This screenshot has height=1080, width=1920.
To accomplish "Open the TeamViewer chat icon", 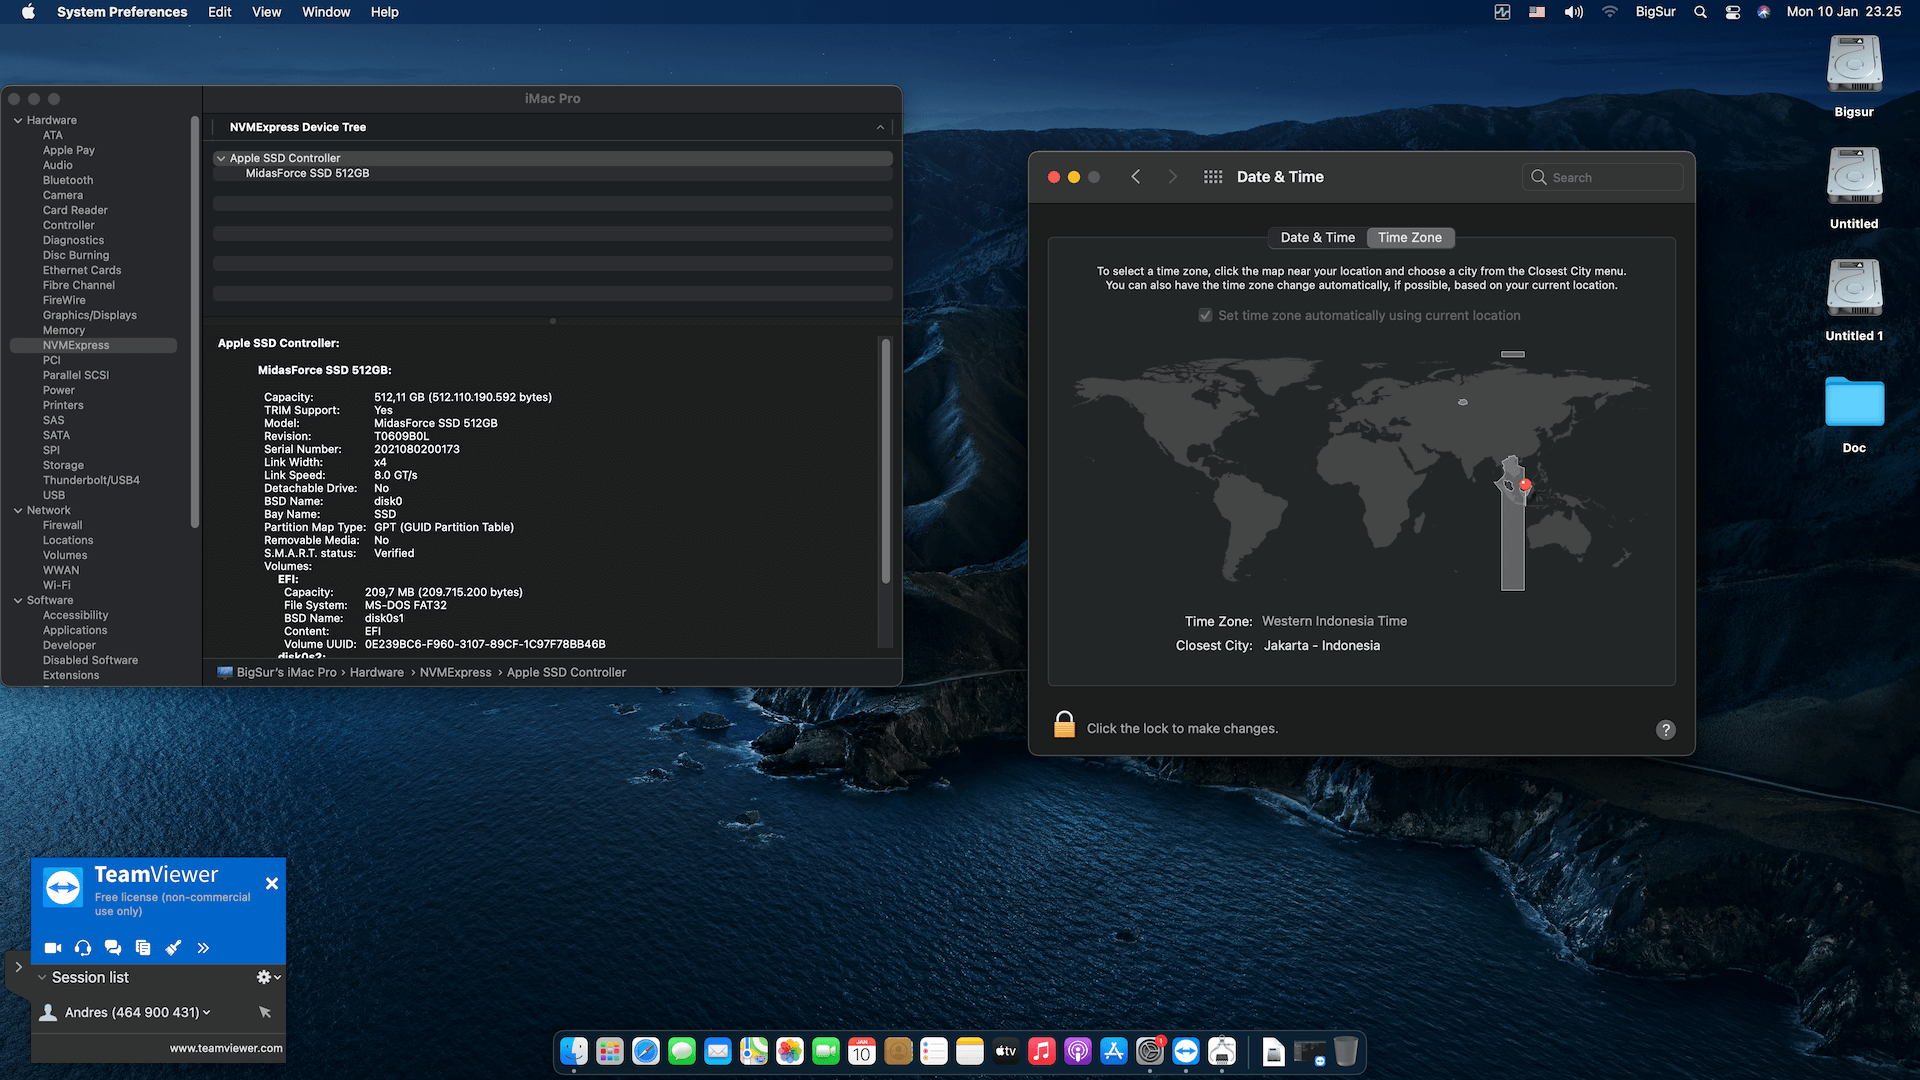I will coord(113,948).
